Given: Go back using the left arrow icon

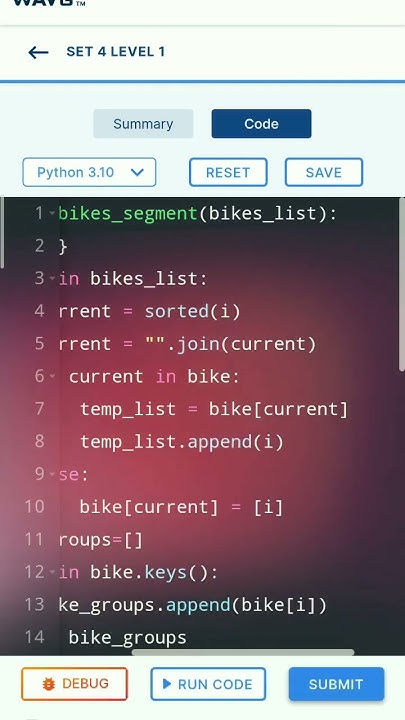Looking at the screenshot, I should pyautogui.click(x=38, y=52).
